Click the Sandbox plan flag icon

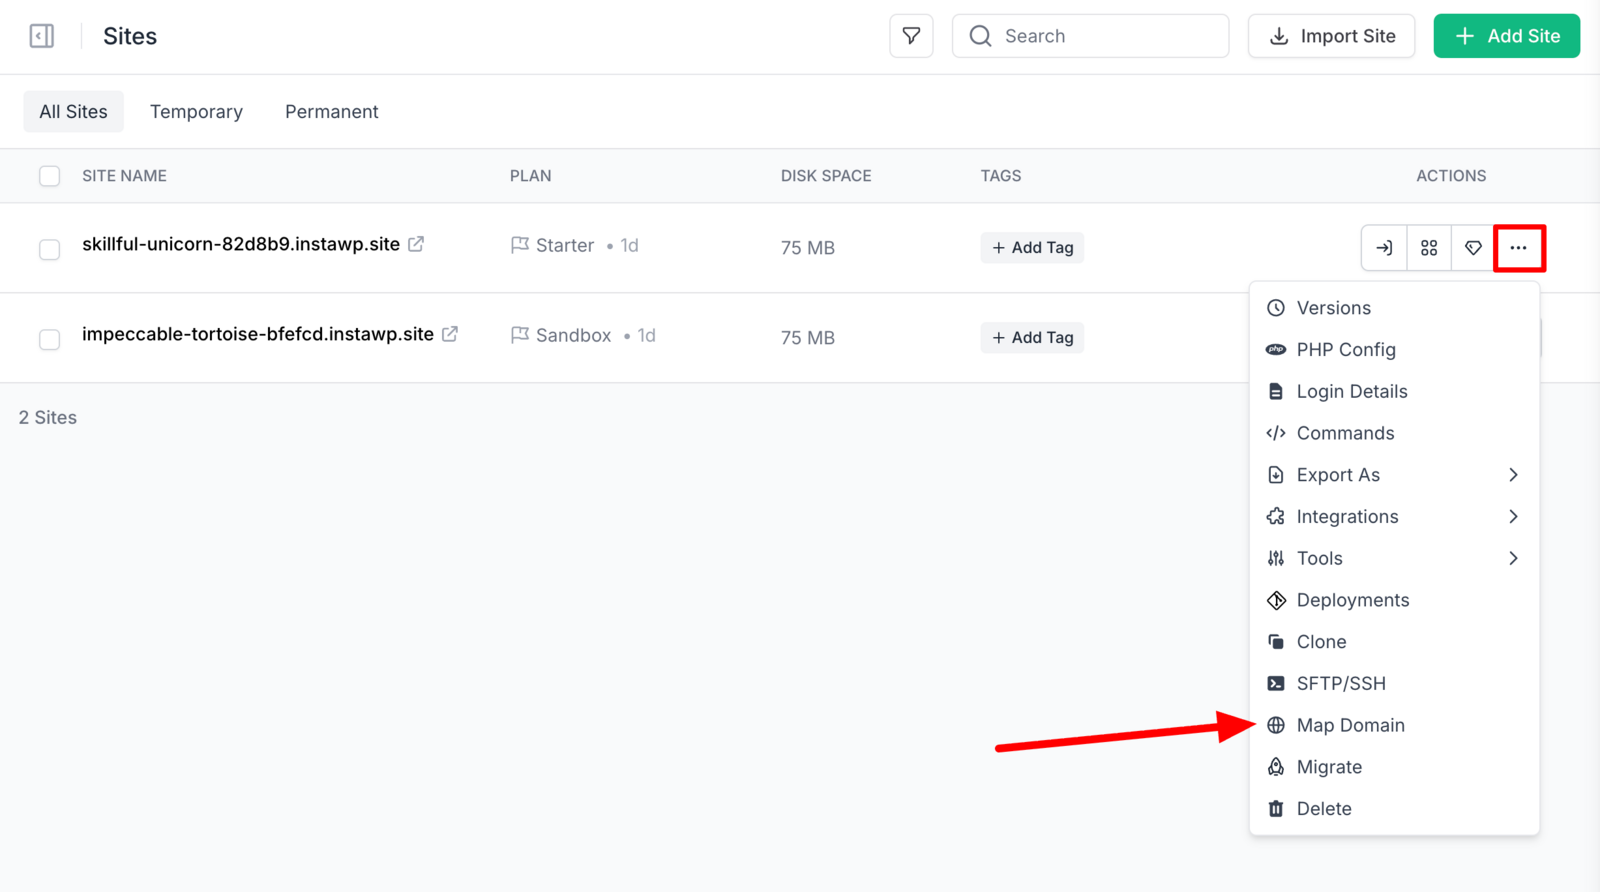[520, 335]
